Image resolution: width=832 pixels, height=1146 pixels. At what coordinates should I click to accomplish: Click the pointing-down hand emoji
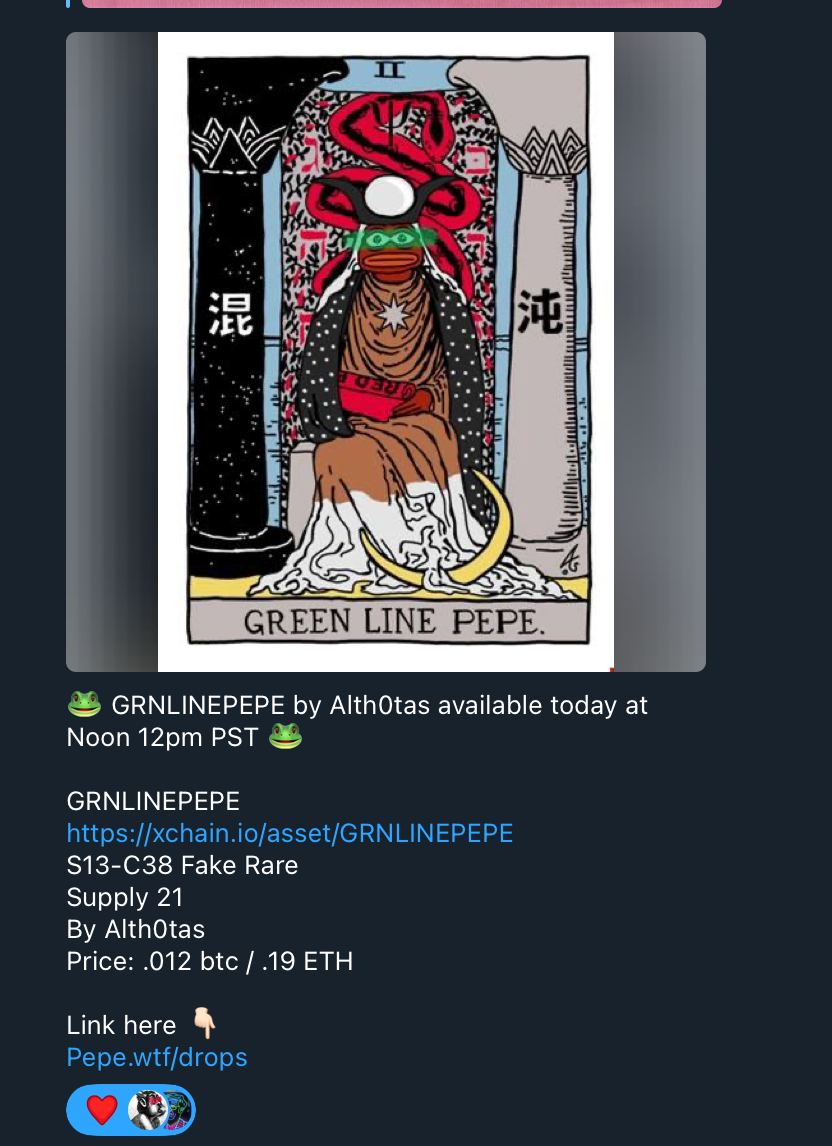204,1023
